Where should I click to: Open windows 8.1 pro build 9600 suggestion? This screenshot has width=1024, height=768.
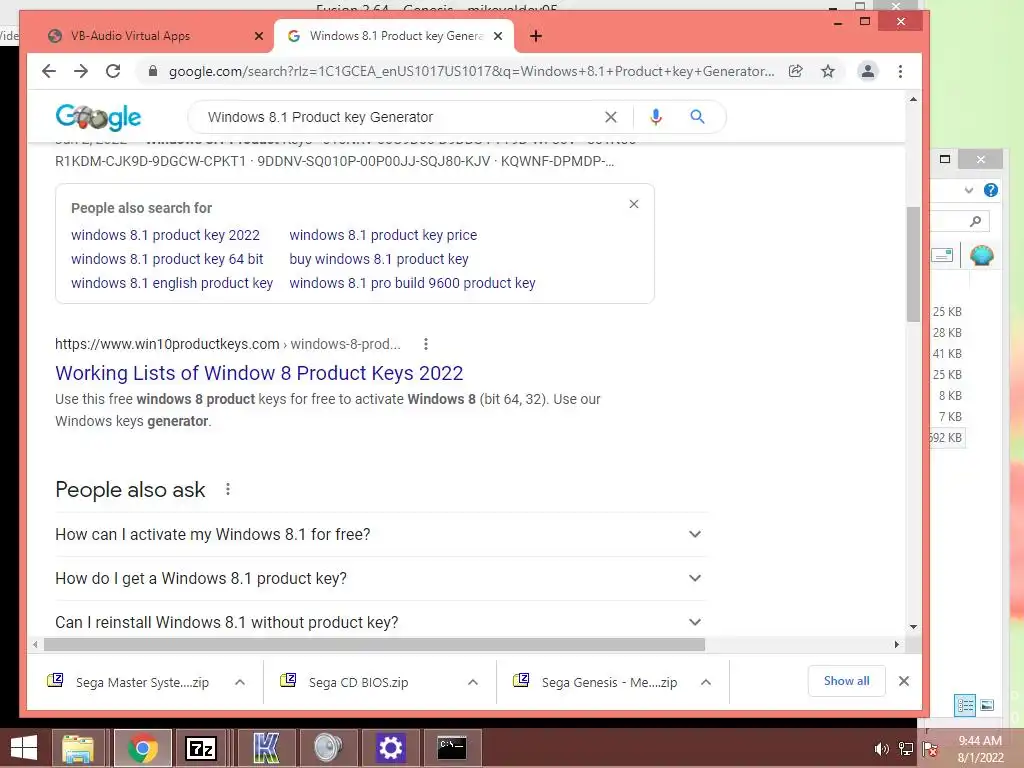click(412, 283)
